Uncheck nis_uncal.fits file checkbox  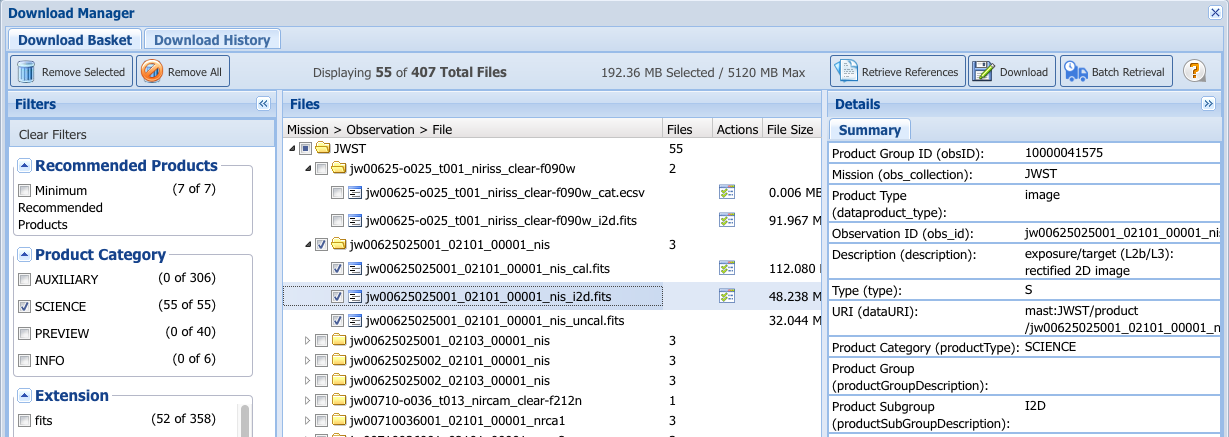(x=337, y=321)
